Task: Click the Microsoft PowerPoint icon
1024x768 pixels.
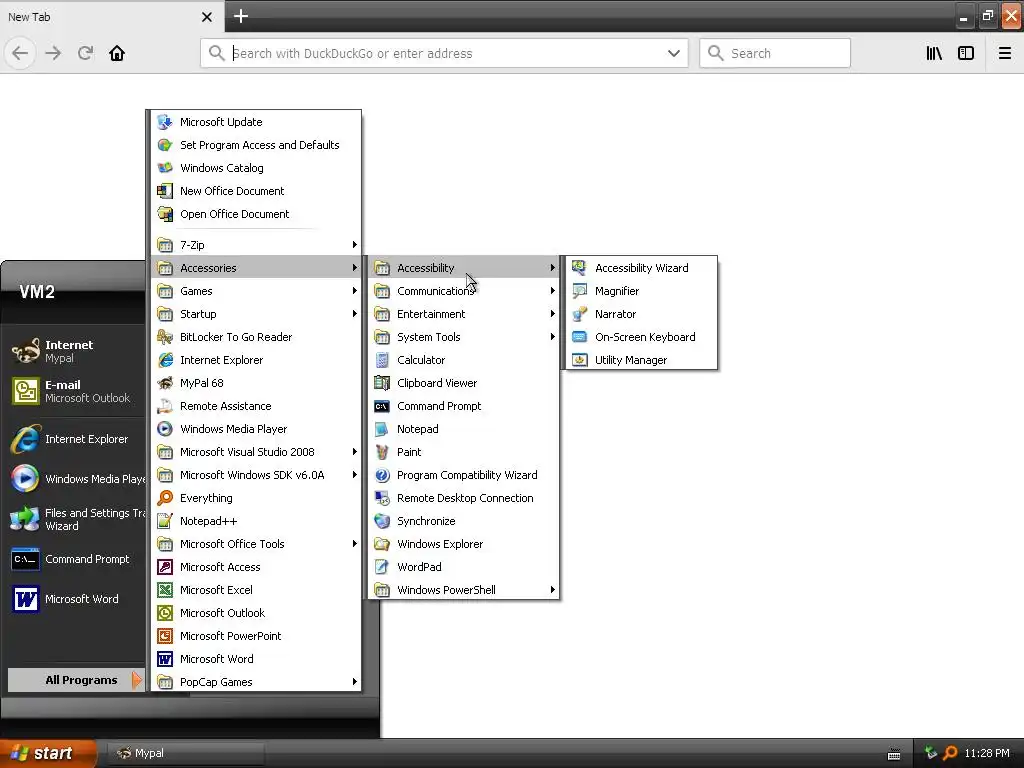Action: point(165,636)
